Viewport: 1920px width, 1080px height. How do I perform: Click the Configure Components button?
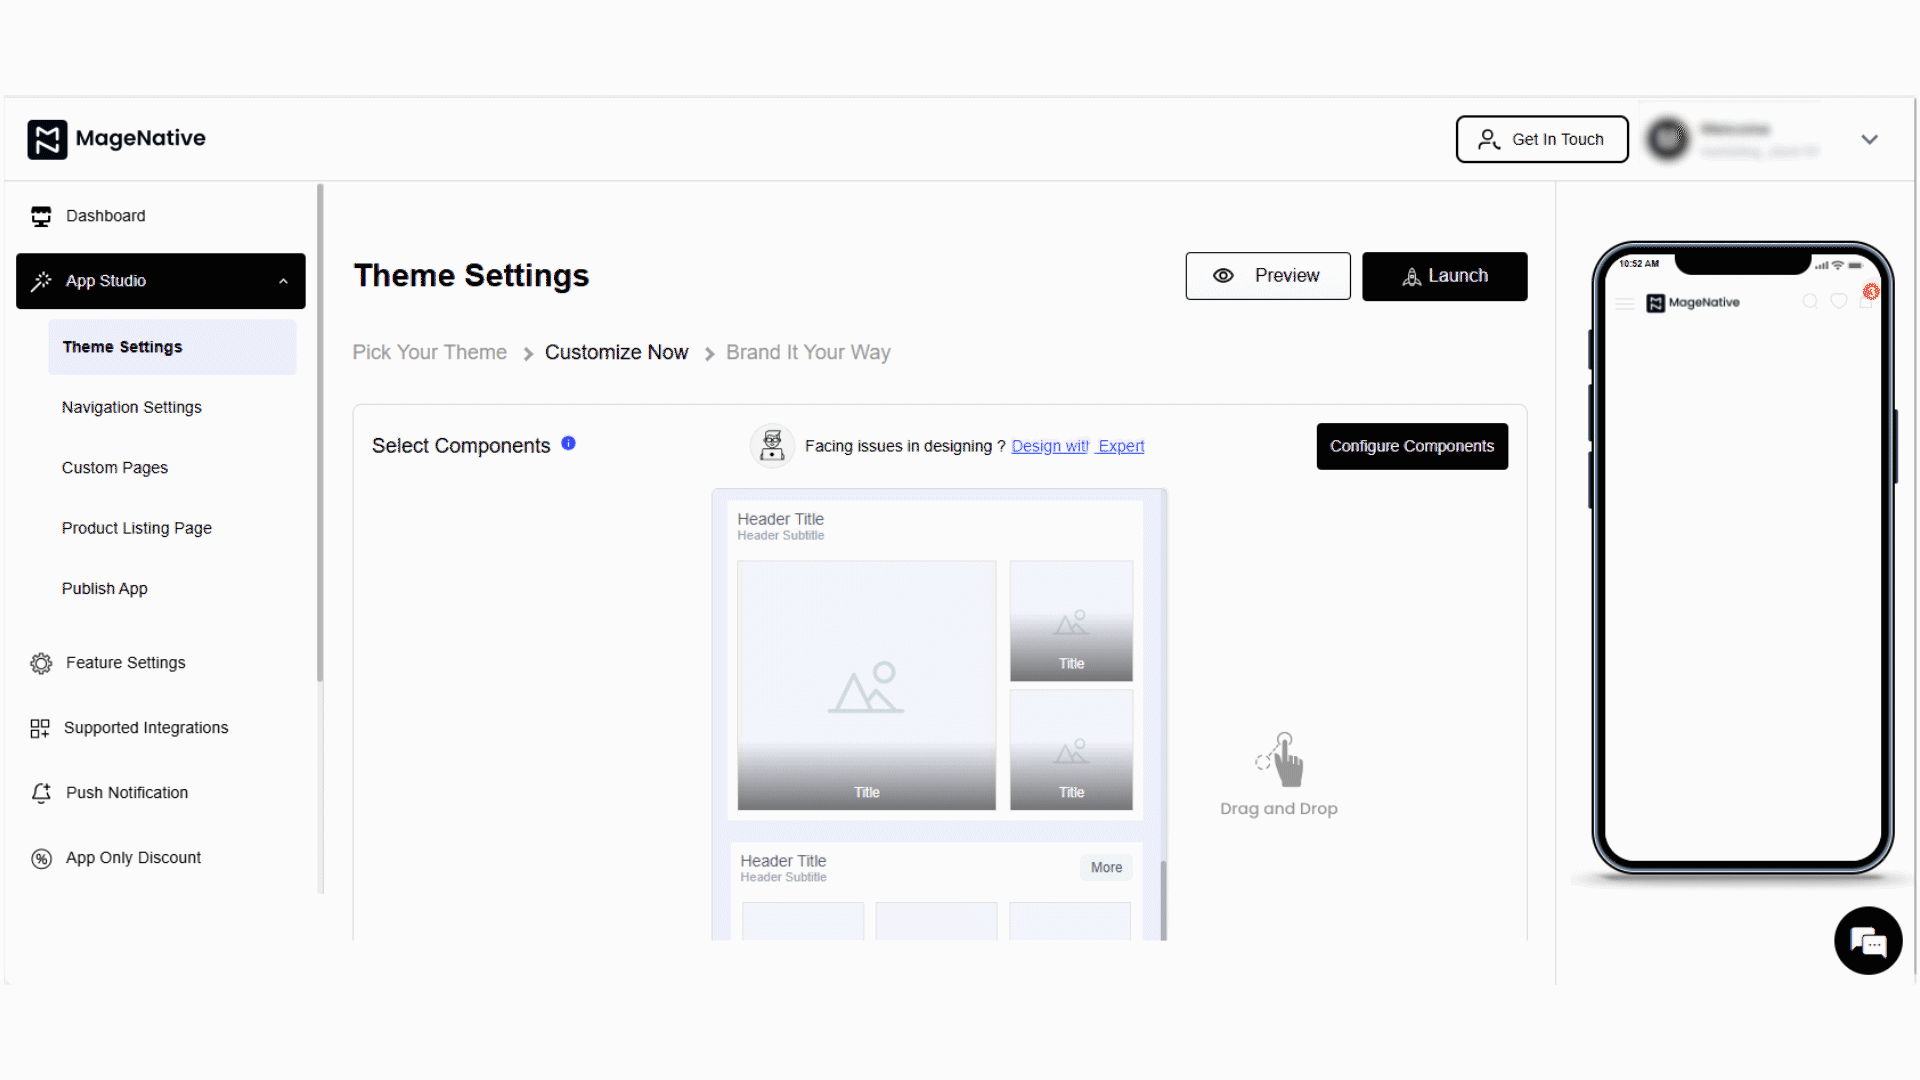coord(1411,446)
